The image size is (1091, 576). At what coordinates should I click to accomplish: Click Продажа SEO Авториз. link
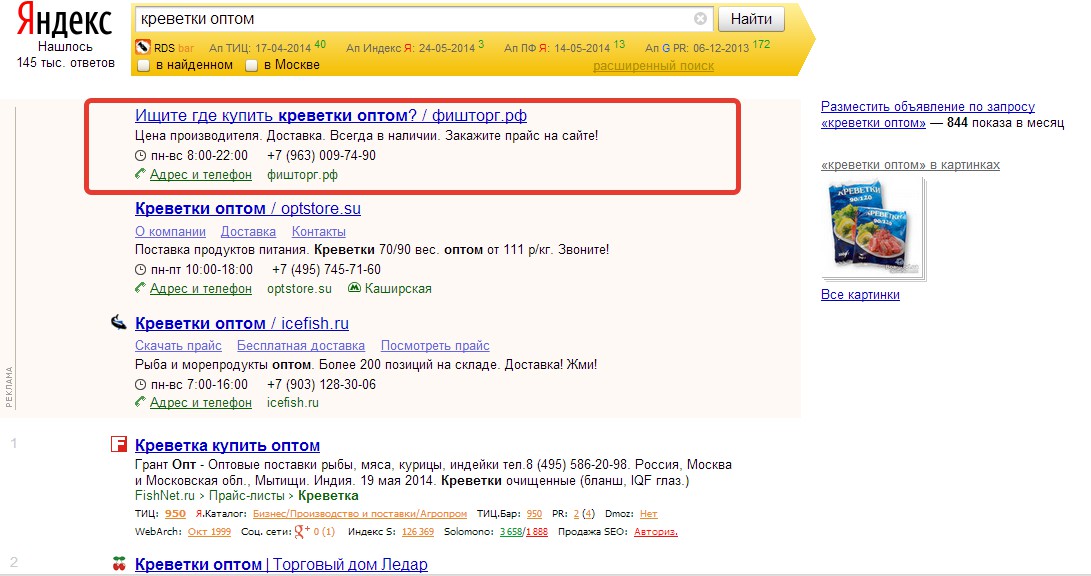(655, 531)
